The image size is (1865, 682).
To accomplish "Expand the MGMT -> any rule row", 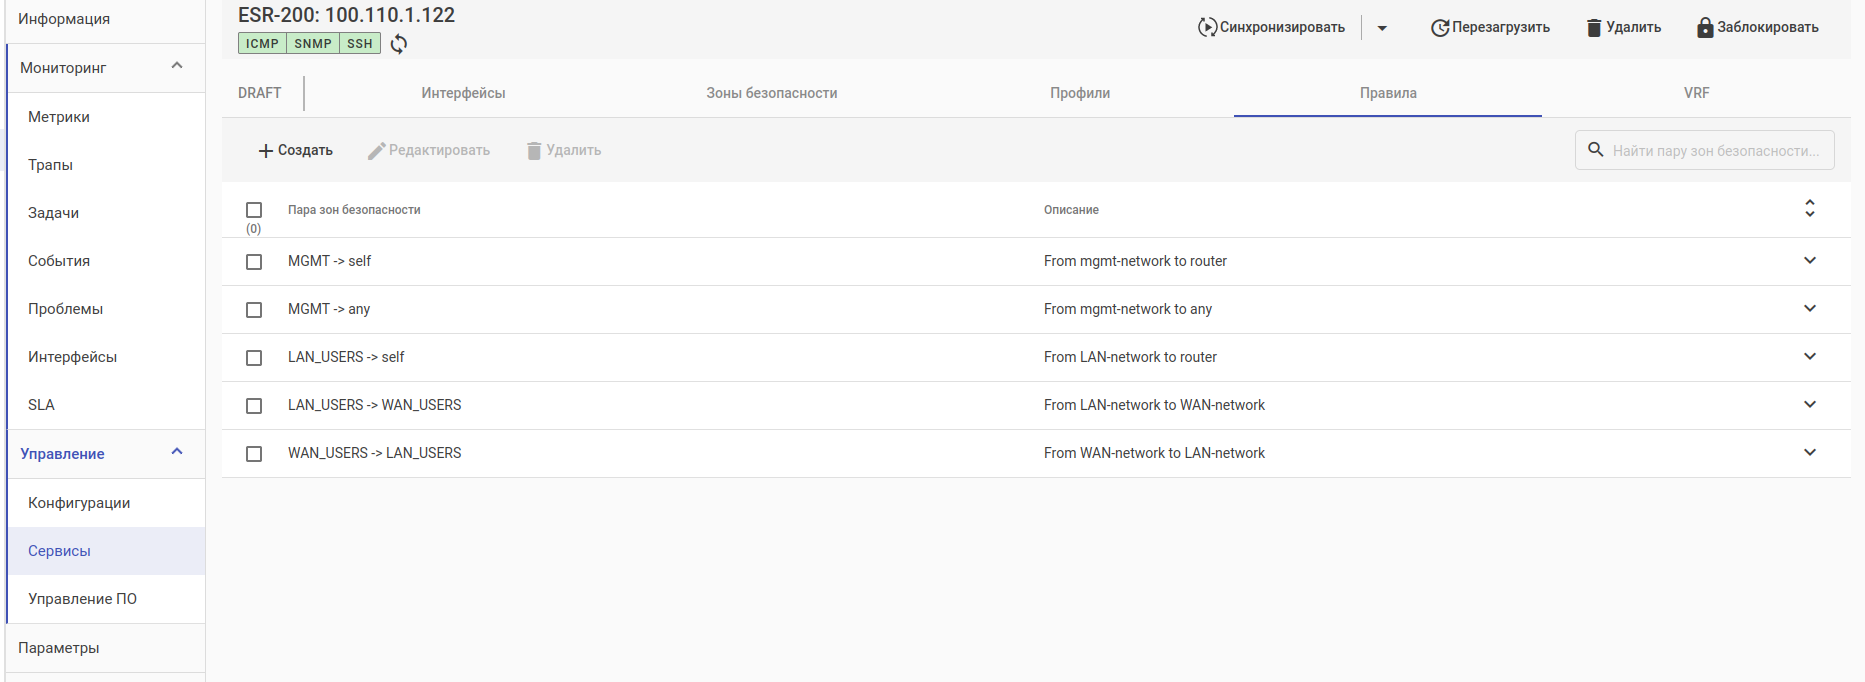I will tap(1809, 309).
